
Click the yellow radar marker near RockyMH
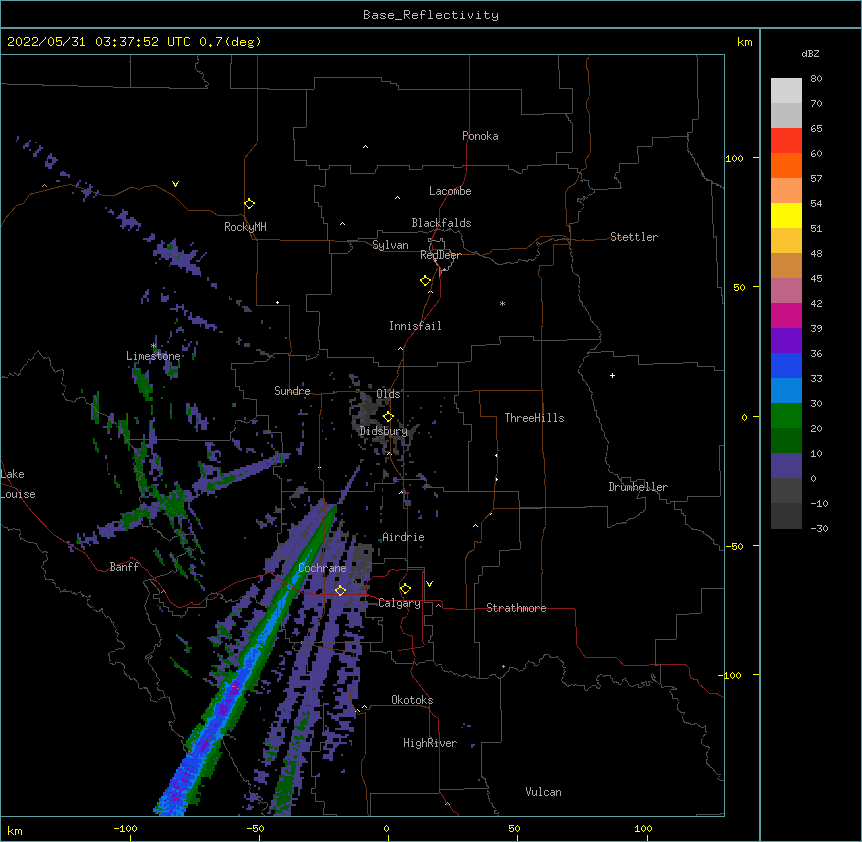click(x=249, y=204)
